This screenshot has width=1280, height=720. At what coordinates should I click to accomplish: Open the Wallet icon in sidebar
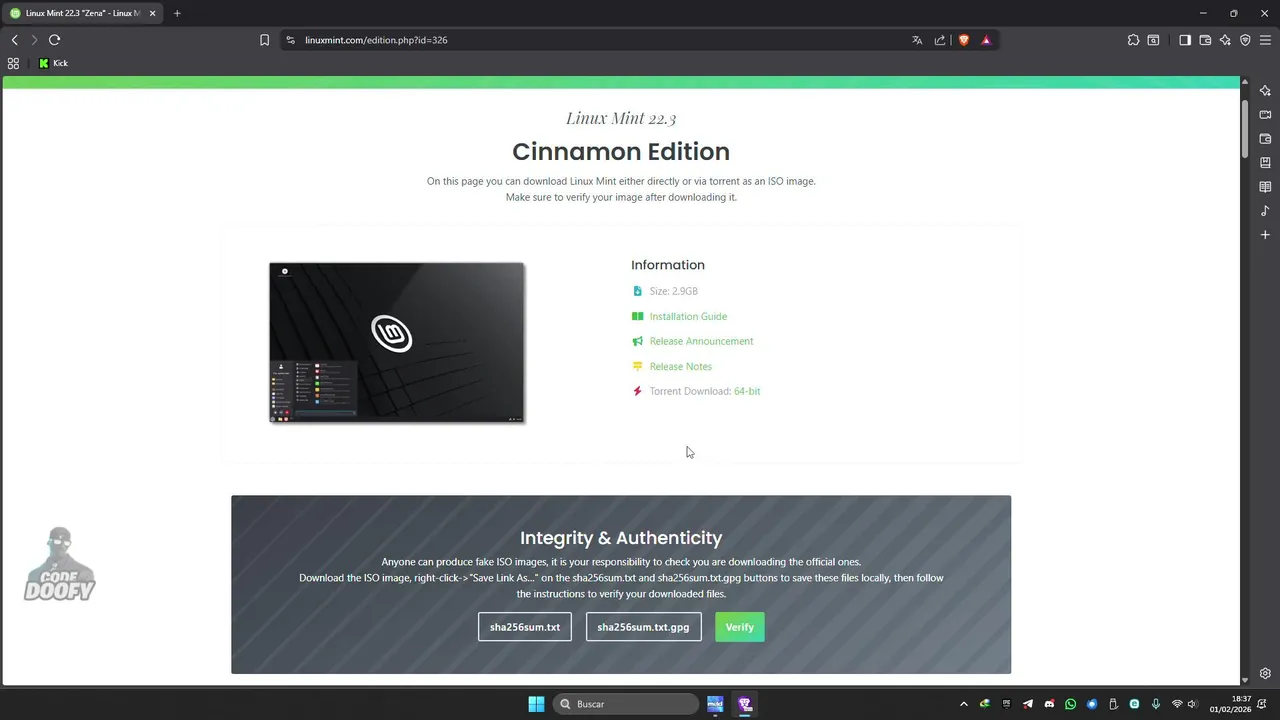pyautogui.click(x=1265, y=139)
